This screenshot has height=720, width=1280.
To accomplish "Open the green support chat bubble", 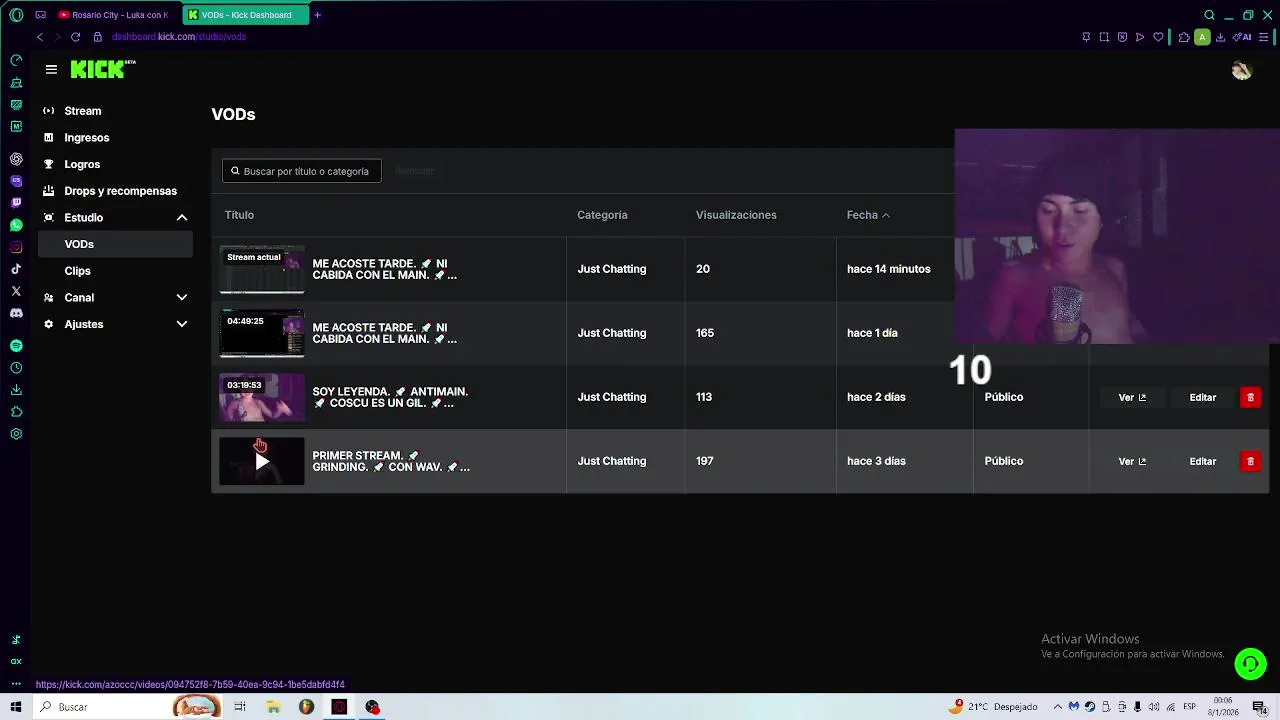I will click(x=1250, y=664).
